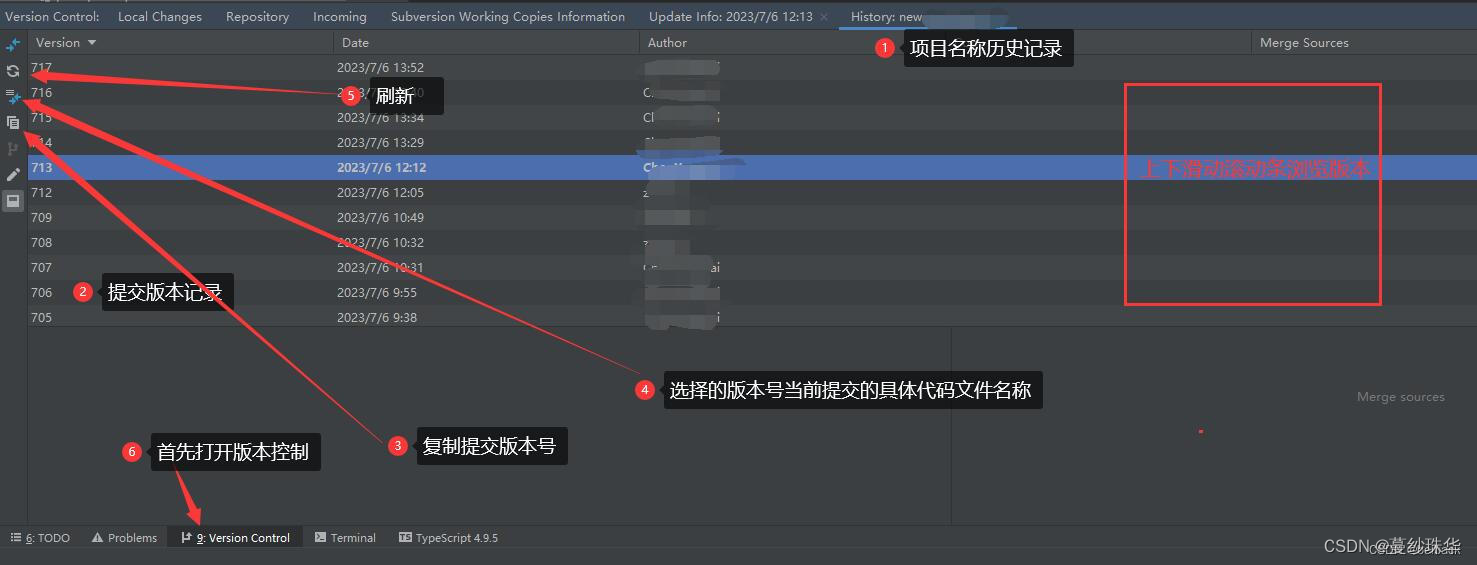Open the Problems tool window

click(125, 537)
